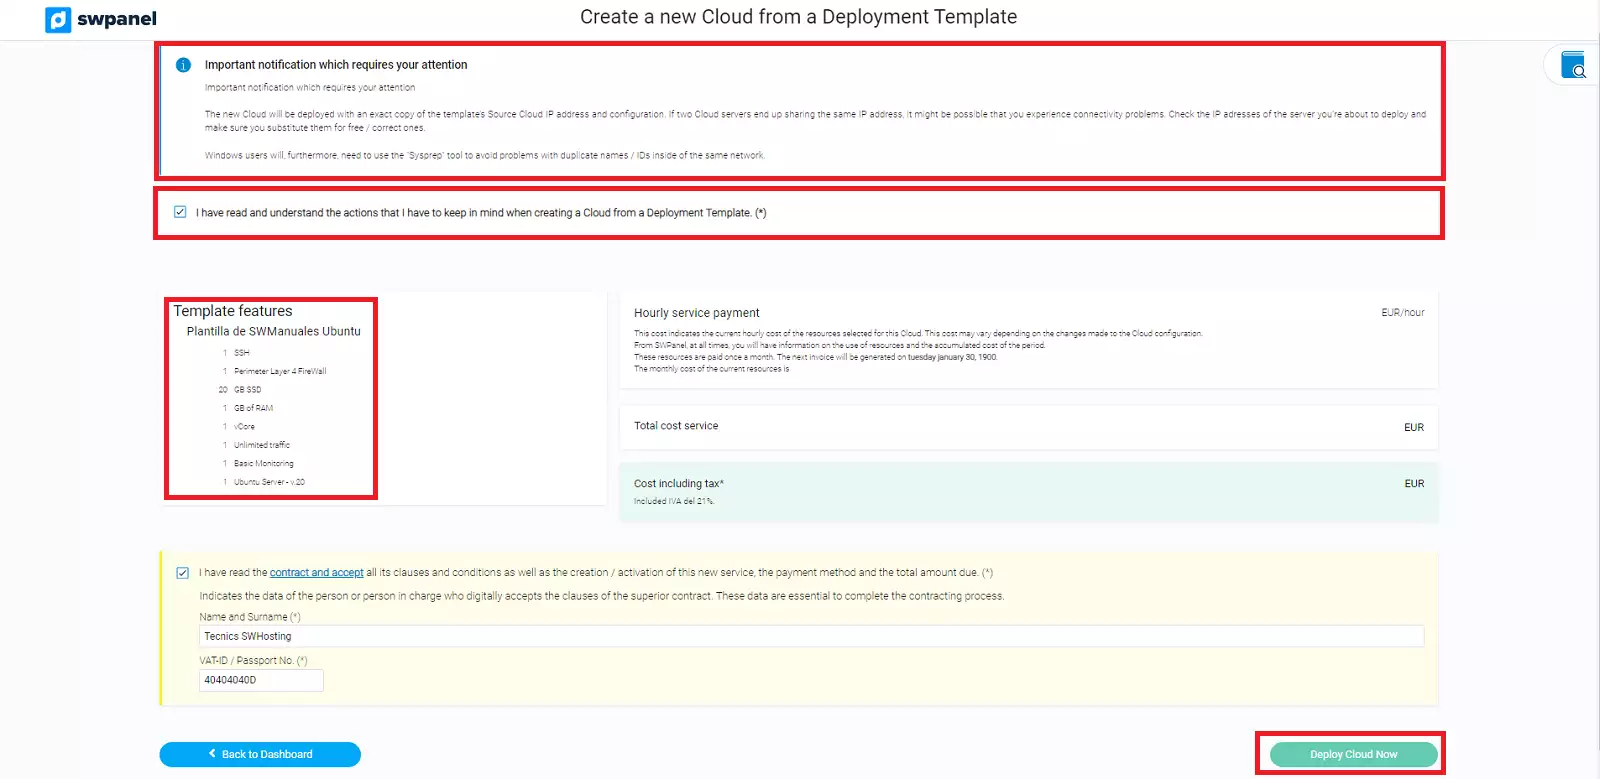Click the Cost including tax label
The width and height of the screenshot is (1600, 779).
678,483
